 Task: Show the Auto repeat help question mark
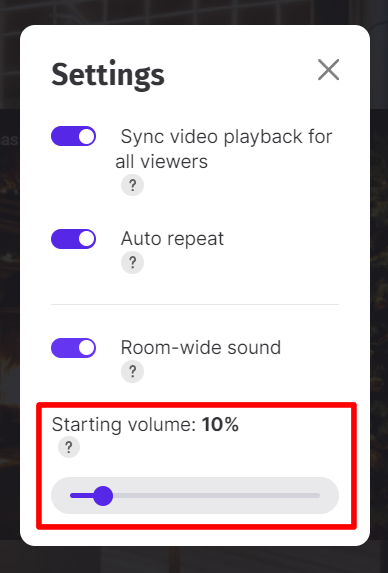(132, 262)
